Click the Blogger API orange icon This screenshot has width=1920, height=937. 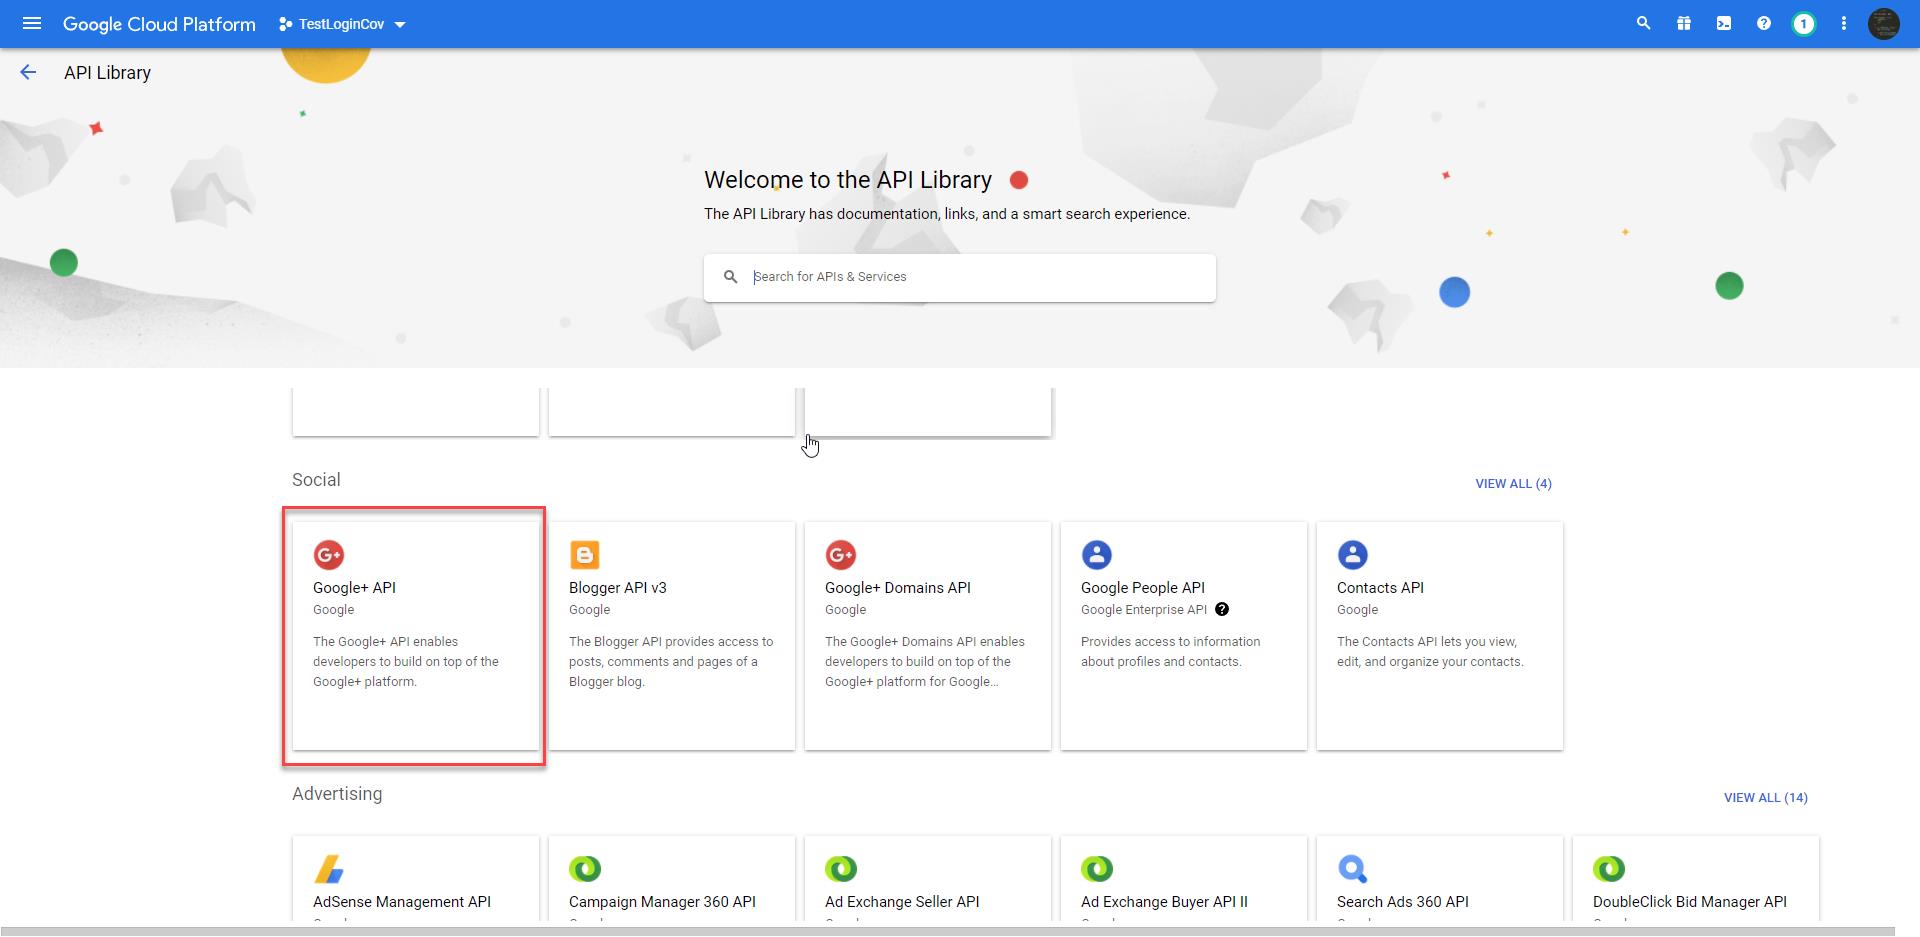click(x=585, y=554)
